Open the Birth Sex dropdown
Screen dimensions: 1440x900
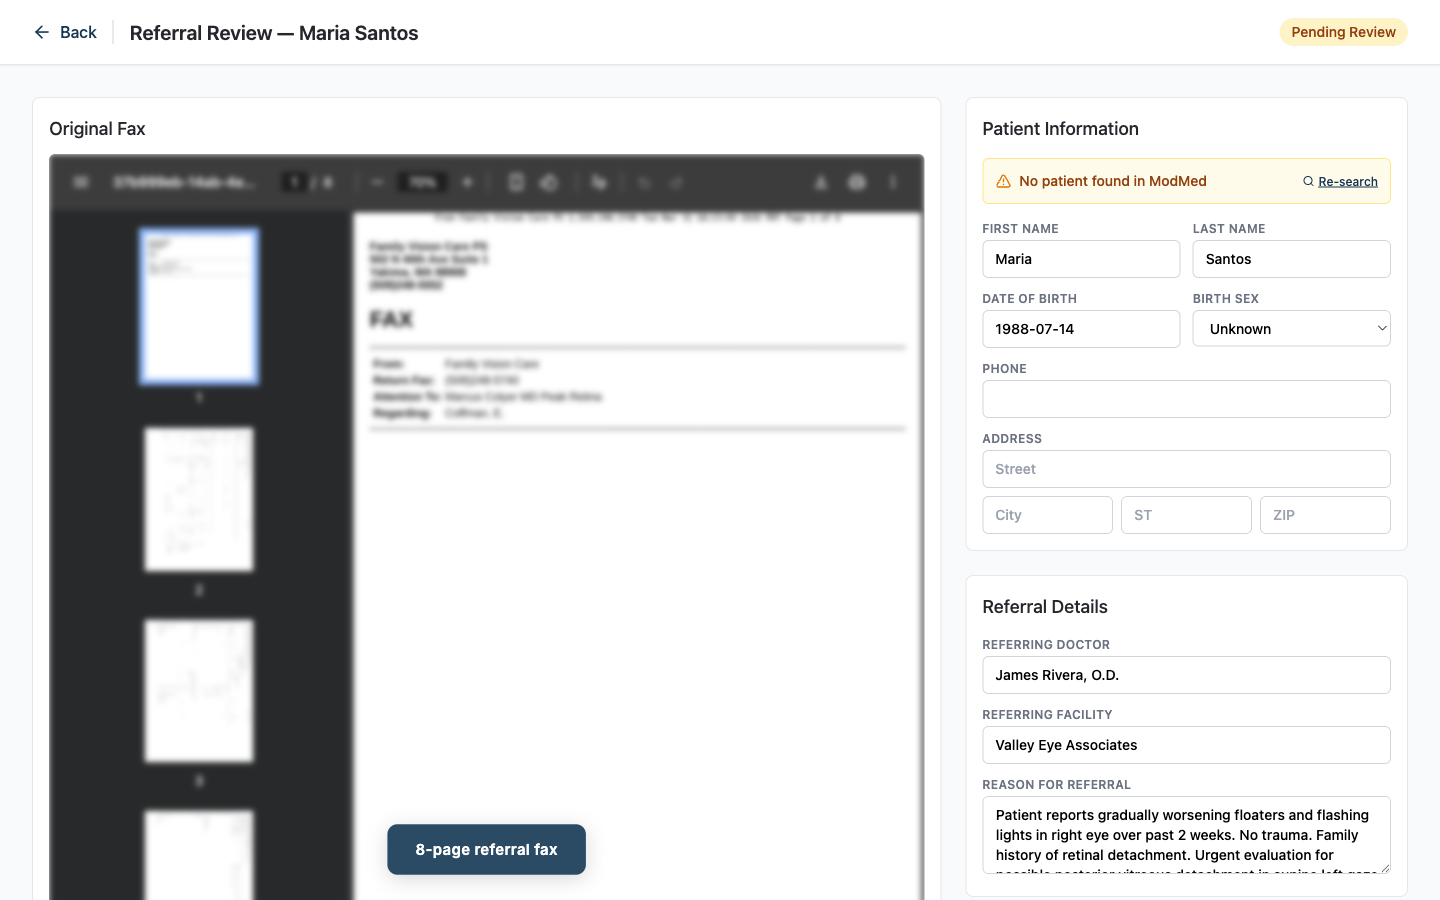click(1291, 328)
